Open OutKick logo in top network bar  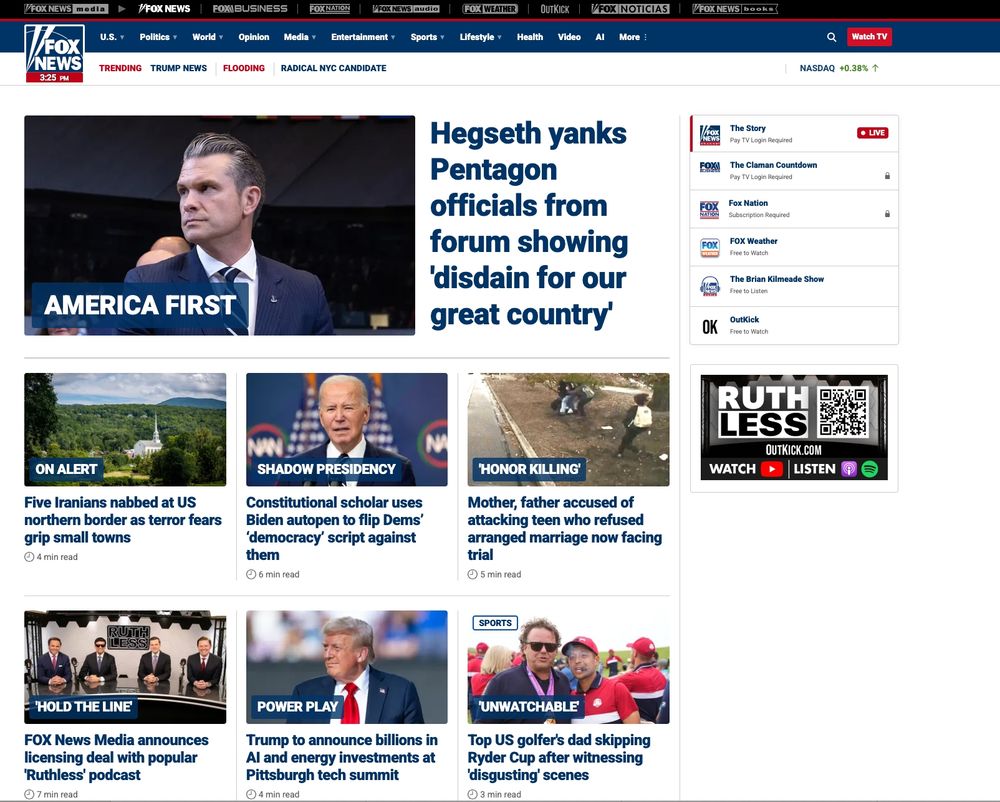tap(555, 9)
